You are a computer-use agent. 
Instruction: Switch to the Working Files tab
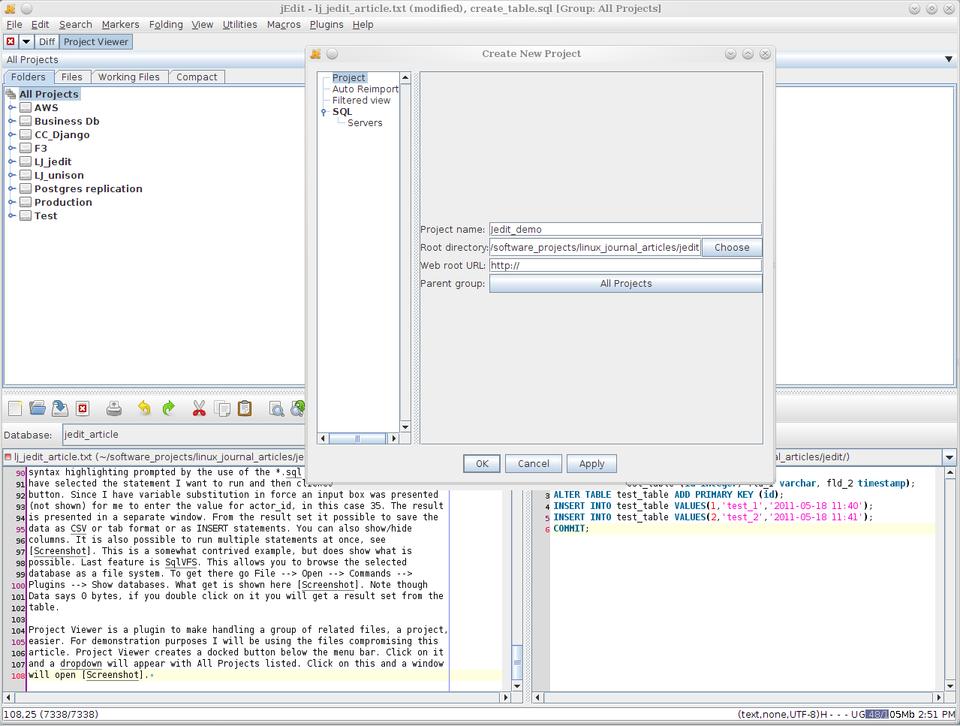tap(128, 77)
